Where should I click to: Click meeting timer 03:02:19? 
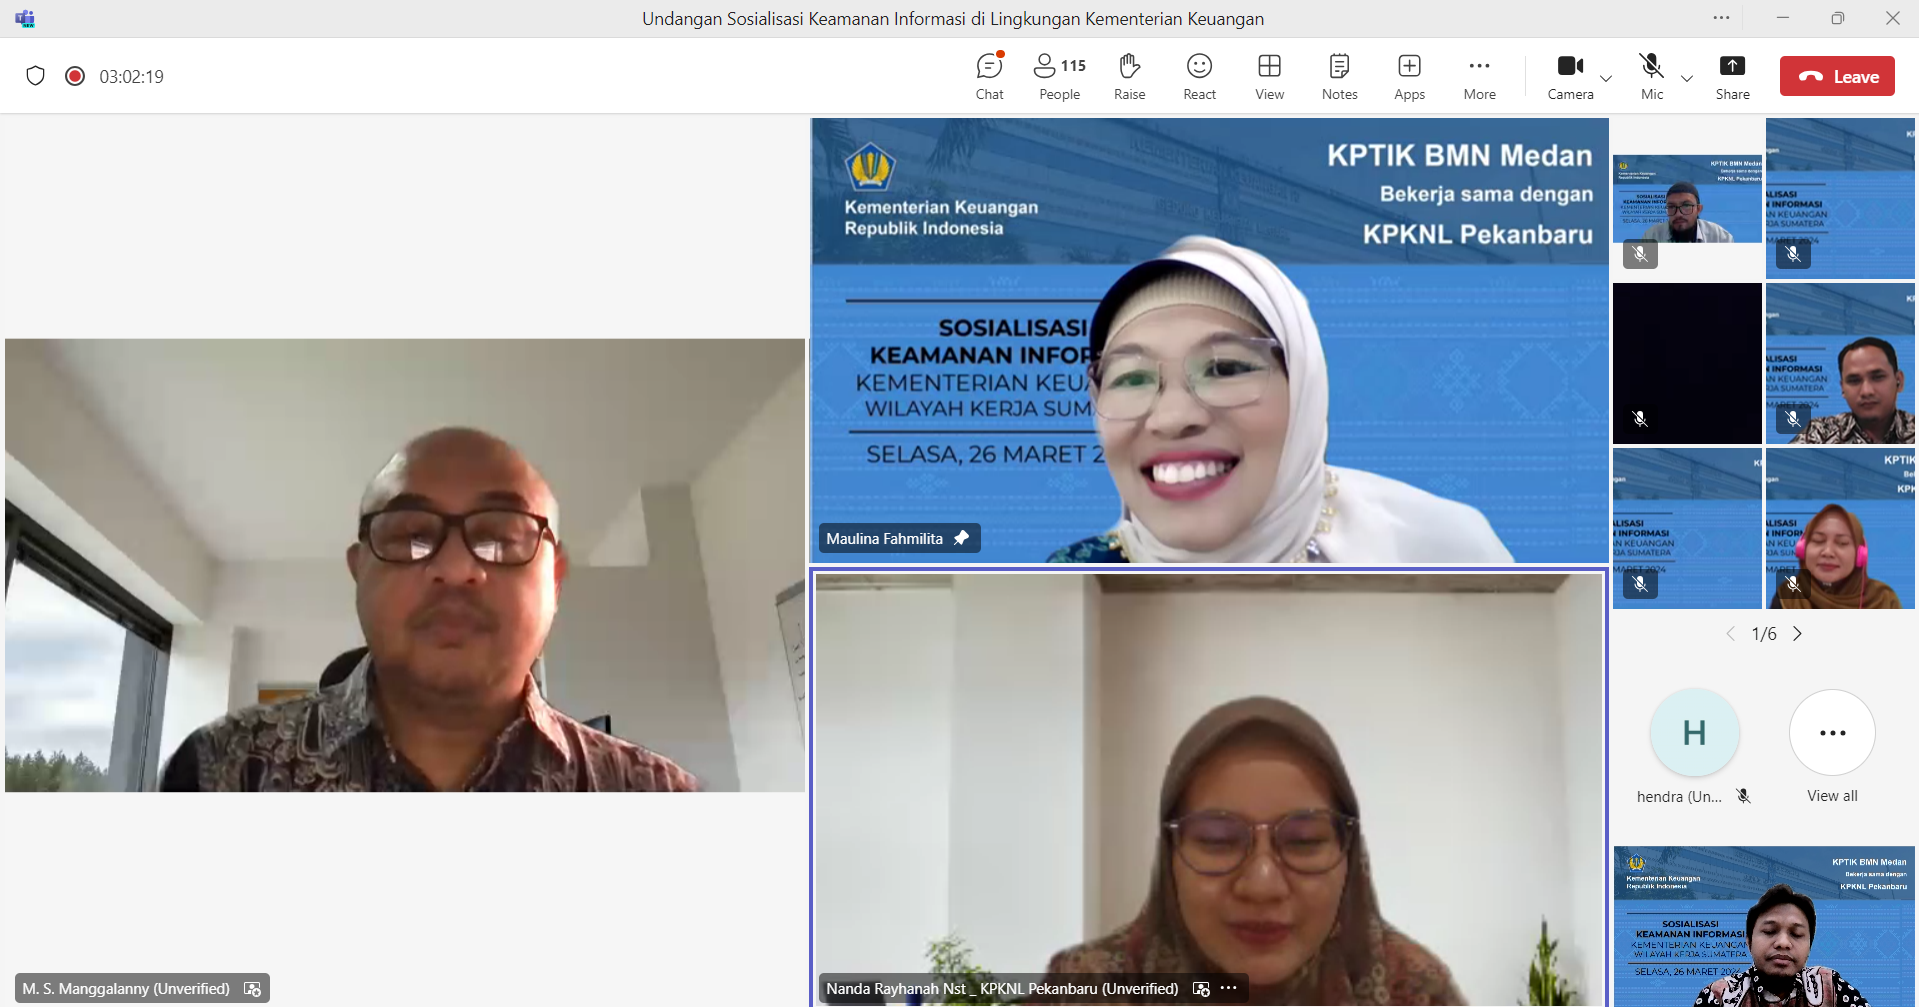[131, 77]
